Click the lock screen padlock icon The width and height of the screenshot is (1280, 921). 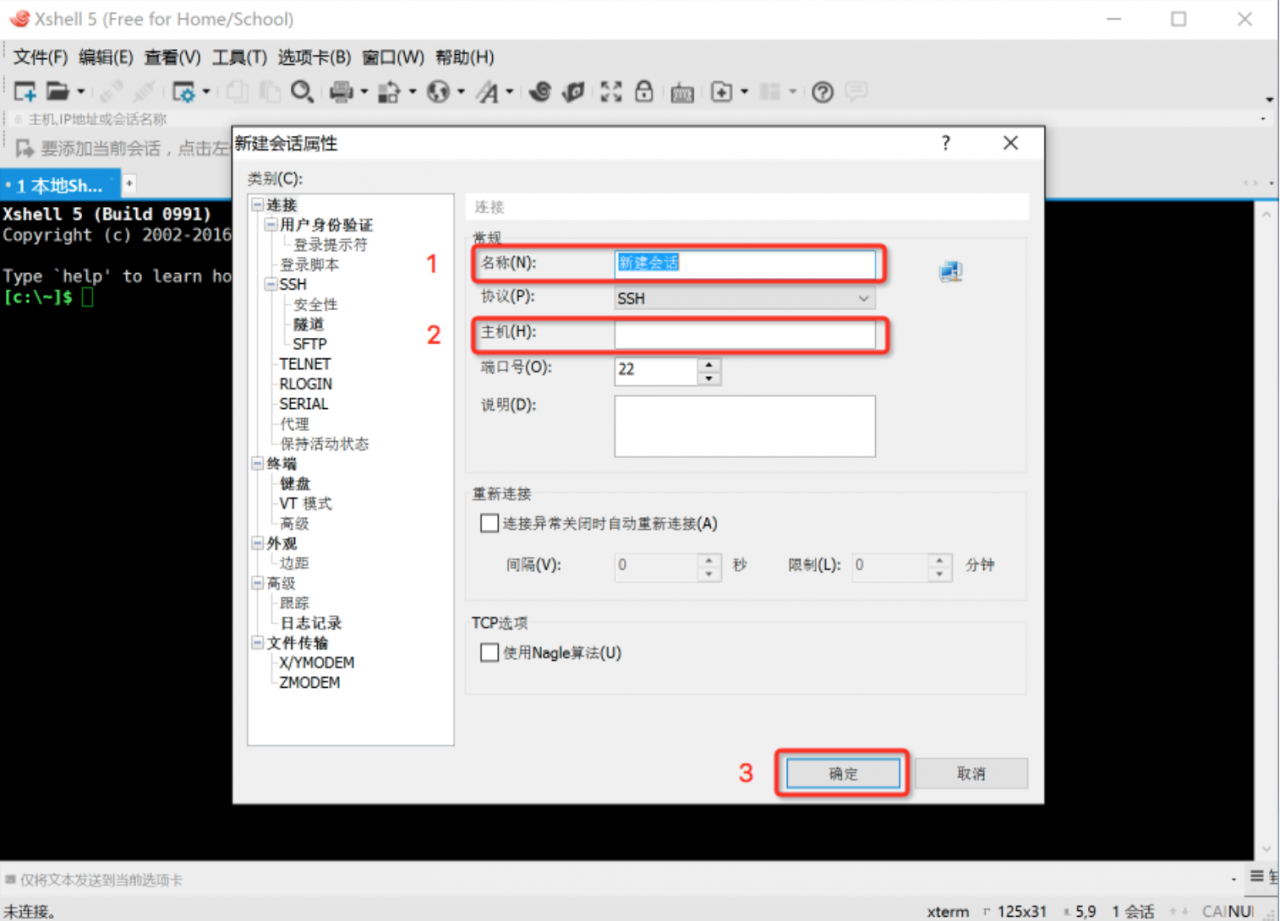[644, 91]
